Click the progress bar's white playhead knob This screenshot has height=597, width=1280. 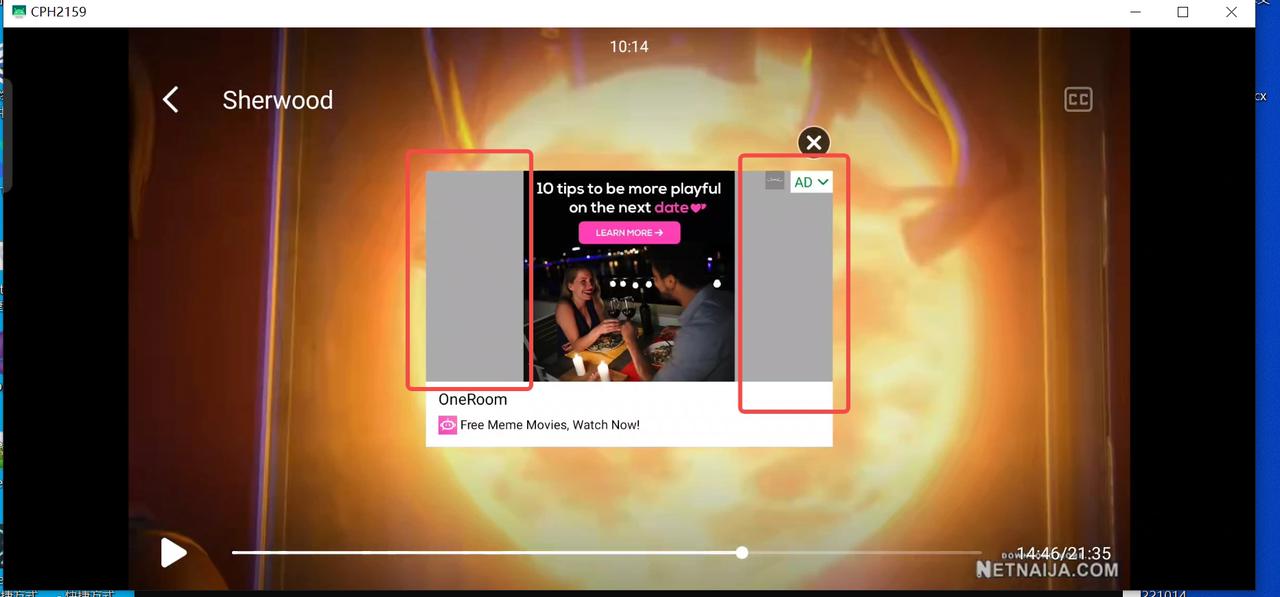(x=742, y=552)
